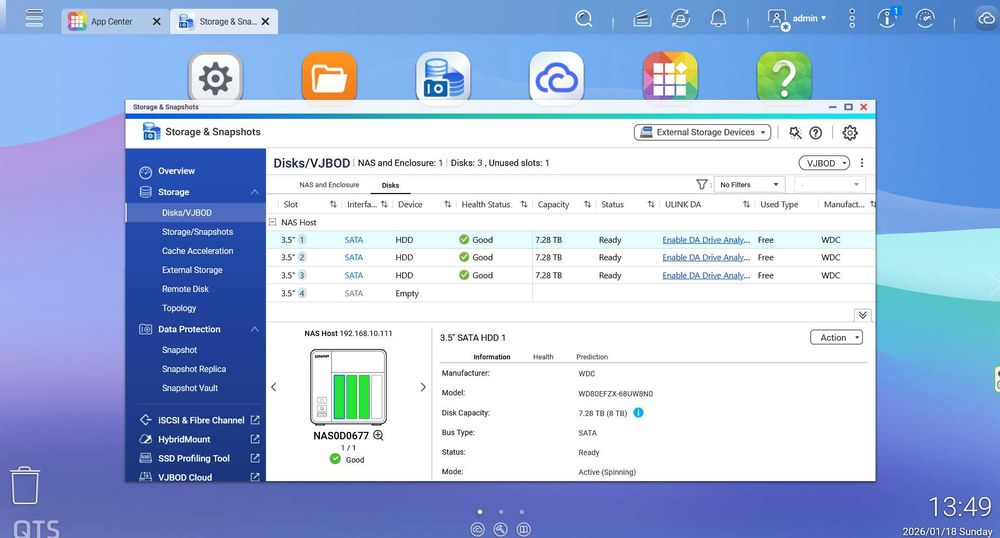Open the Prediction tab in disk details
The height and width of the screenshot is (538, 1000).
click(x=592, y=357)
